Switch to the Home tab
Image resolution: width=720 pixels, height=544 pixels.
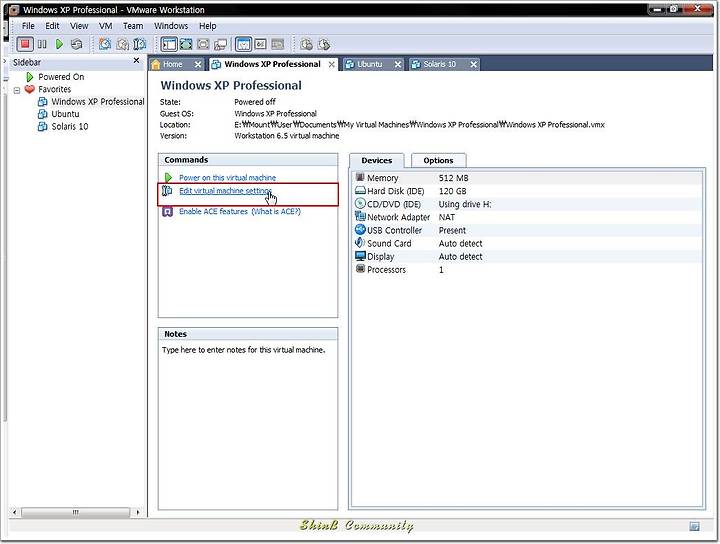[173, 64]
